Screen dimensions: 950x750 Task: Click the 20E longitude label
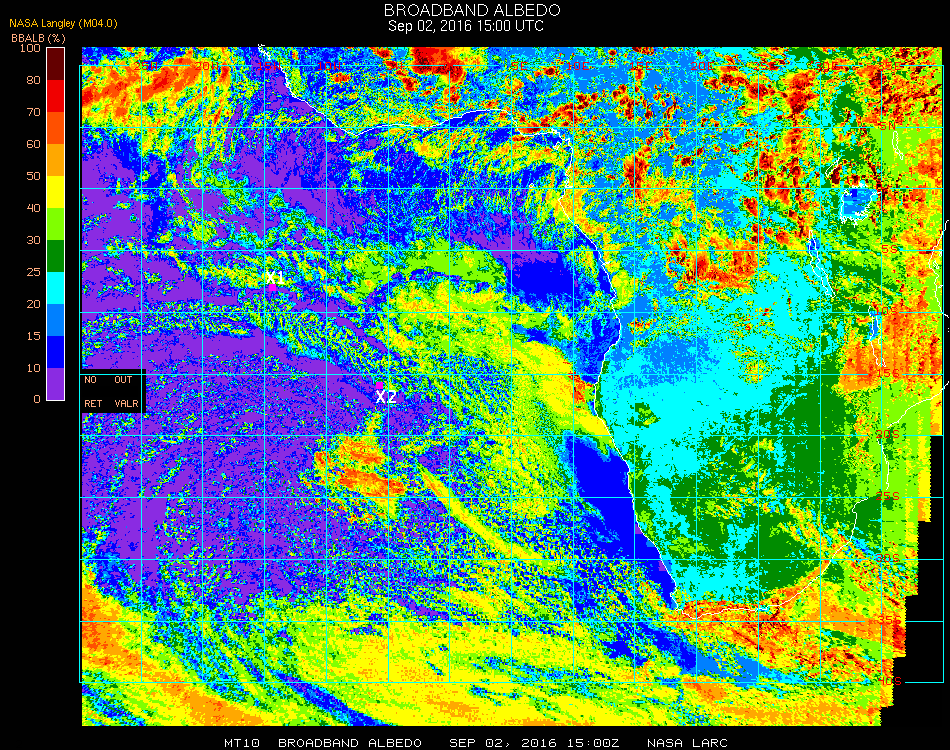coord(702,65)
